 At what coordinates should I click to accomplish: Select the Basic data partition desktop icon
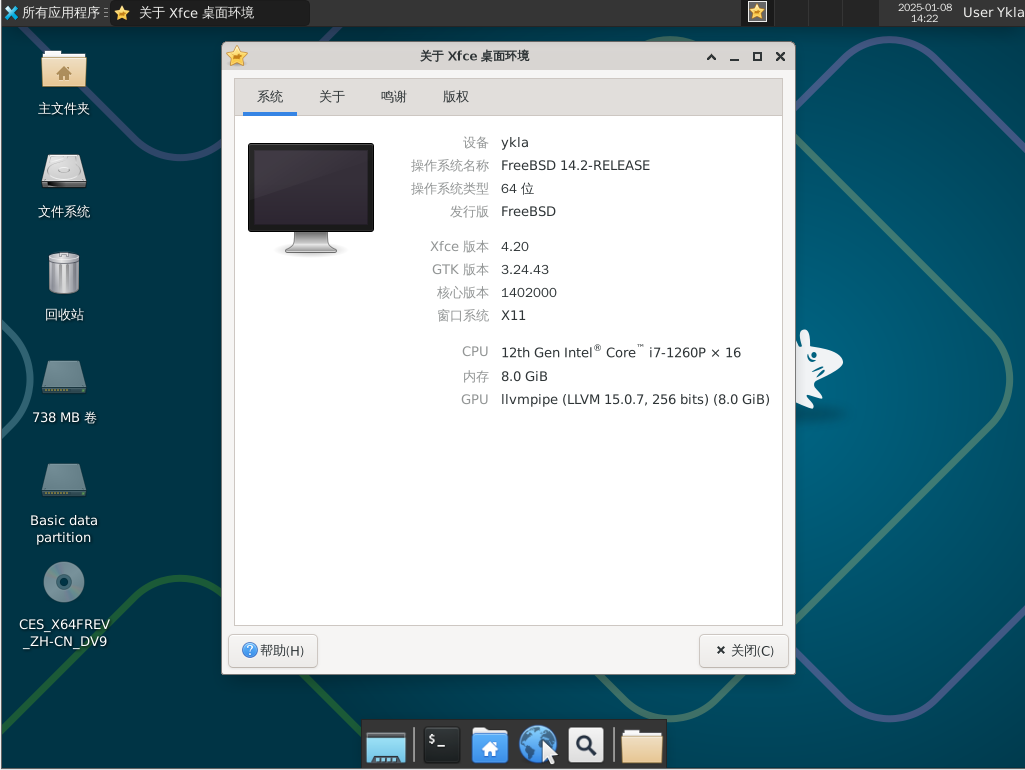tap(63, 503)
